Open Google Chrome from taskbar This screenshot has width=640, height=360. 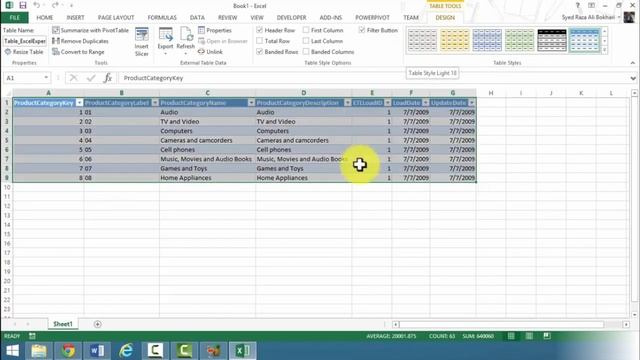point(68,351)
